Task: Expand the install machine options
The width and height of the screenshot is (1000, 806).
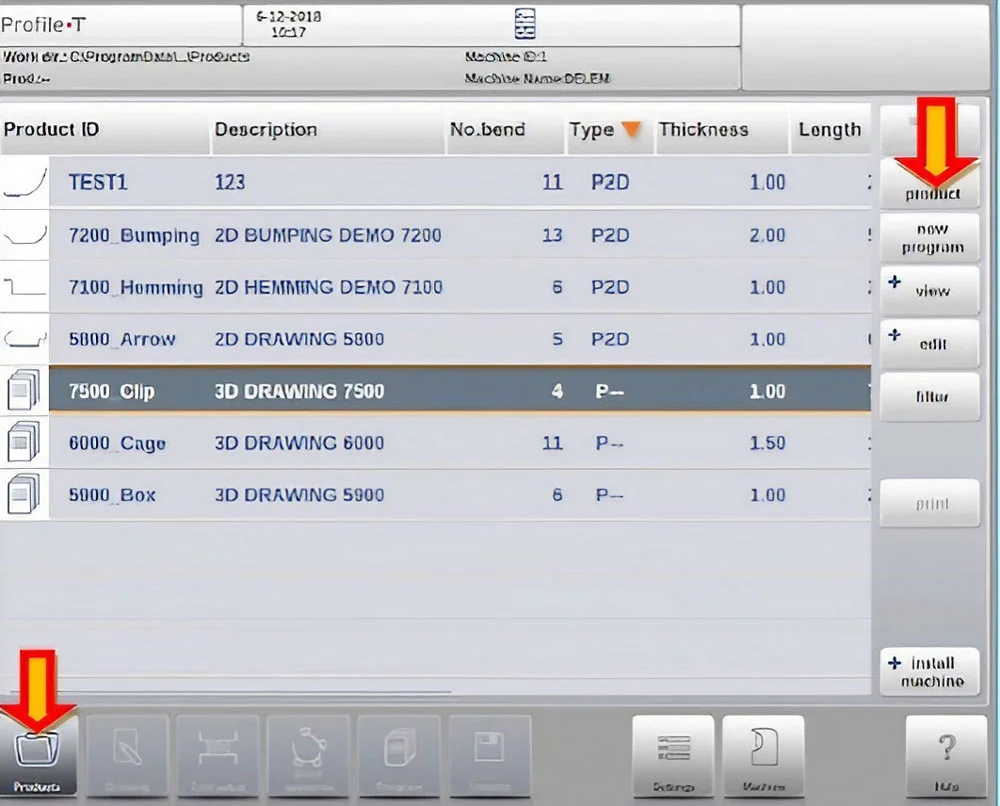Action: click(x=894, y=663)
